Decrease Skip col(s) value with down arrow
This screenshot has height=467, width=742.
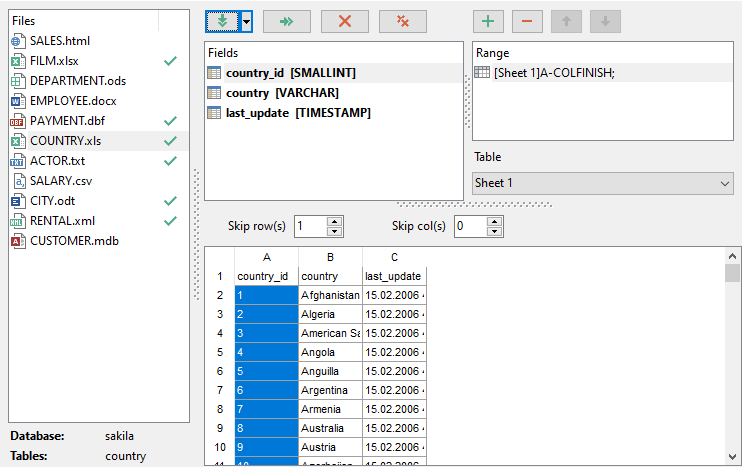point(492,231)
